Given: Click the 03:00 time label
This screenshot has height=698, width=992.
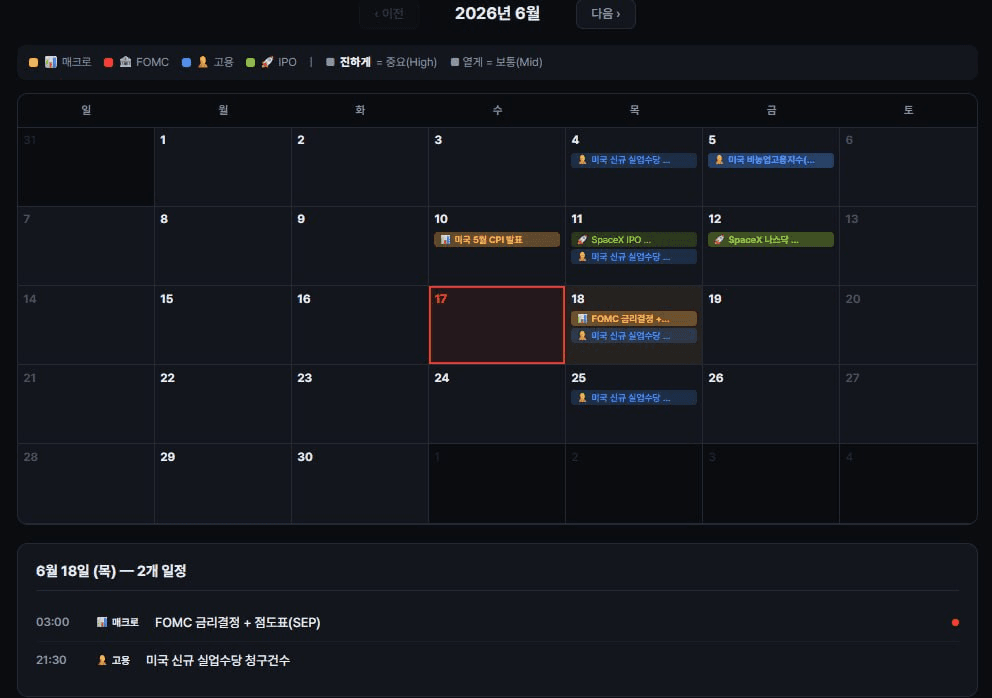Looking at the screenshot, I should coord(53,623).
